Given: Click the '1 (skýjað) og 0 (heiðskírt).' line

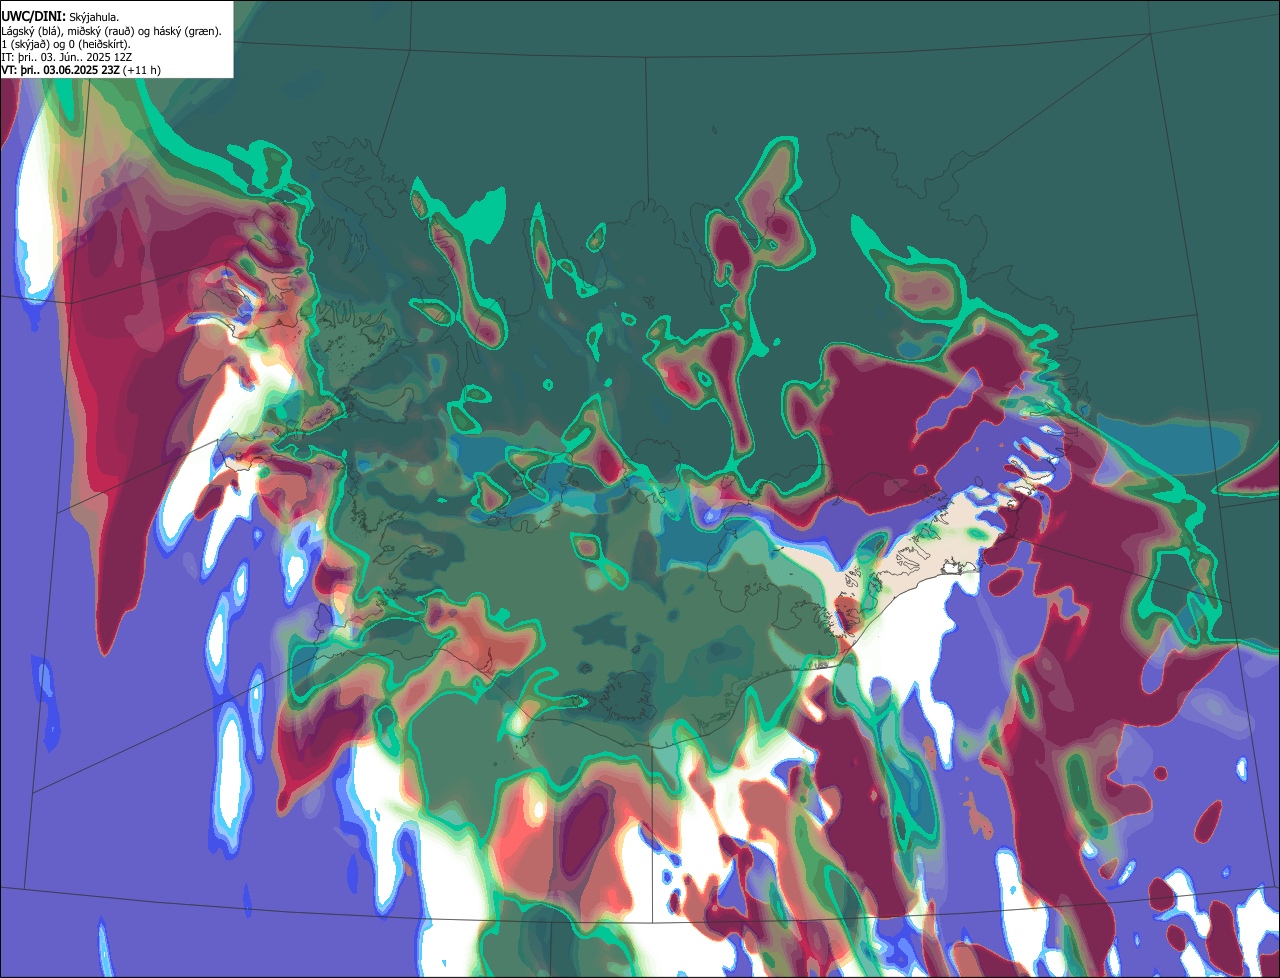Looking at the screenshot, I should pyautogui.click(x=66, y=44).
